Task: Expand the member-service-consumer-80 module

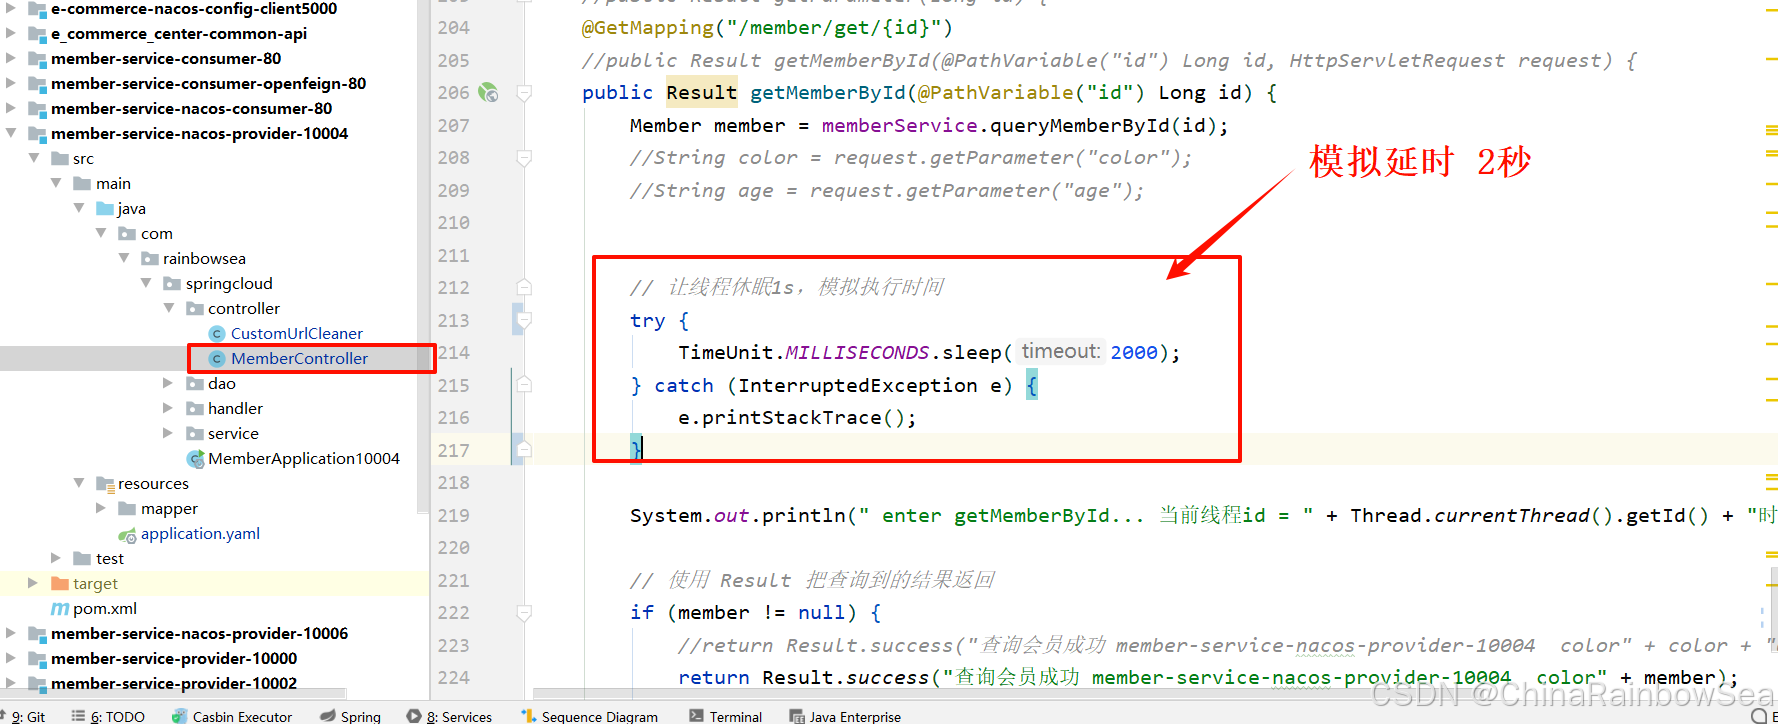Action: (11, 58)
